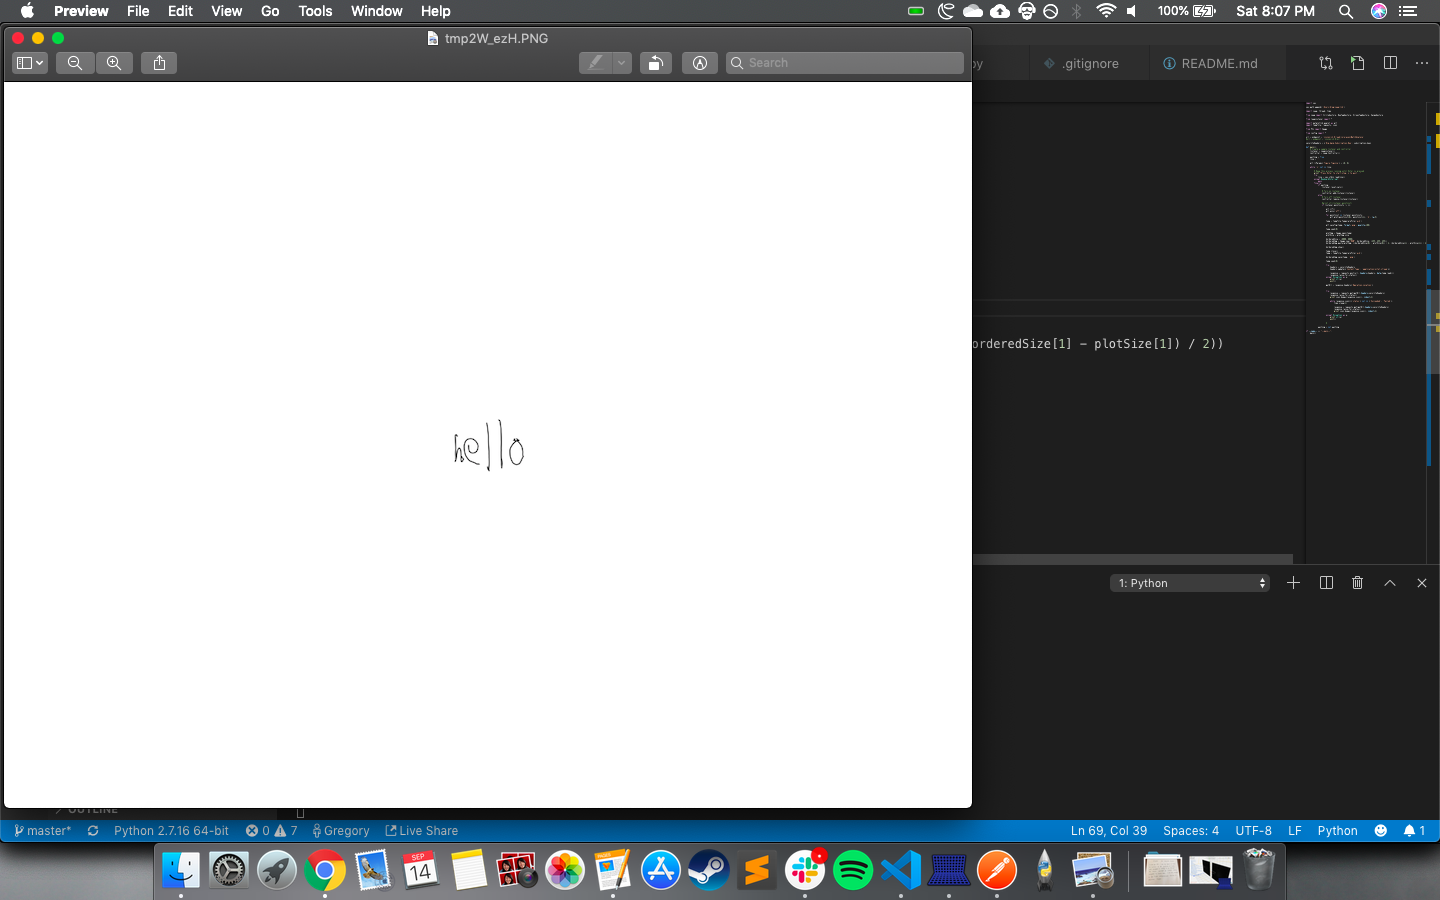Change the end-of-line sequence LF
The image size is (1440, 900).
coord(1295,831)
